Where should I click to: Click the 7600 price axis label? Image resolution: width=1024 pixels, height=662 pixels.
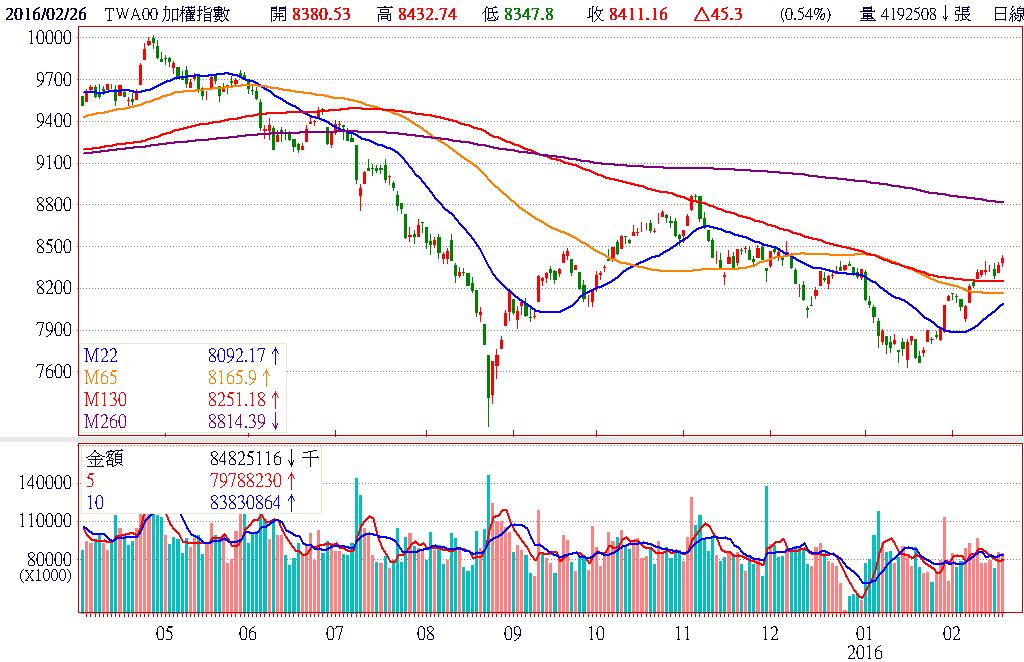click(x=53, y=371)
